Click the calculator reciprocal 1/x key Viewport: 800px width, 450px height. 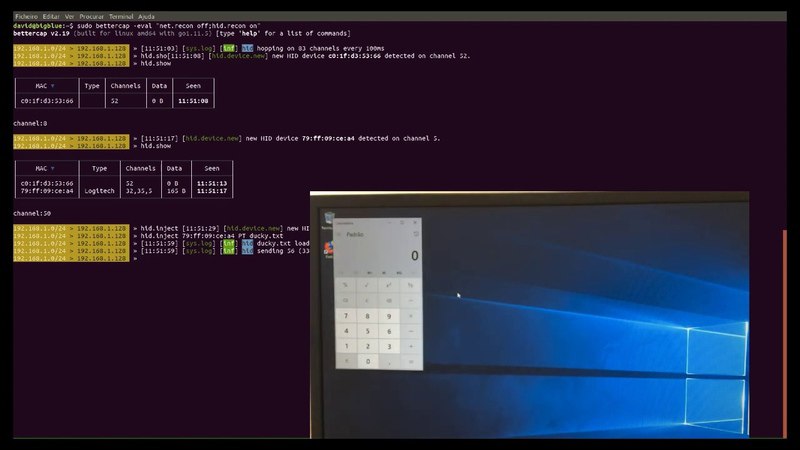click(411, 285)
